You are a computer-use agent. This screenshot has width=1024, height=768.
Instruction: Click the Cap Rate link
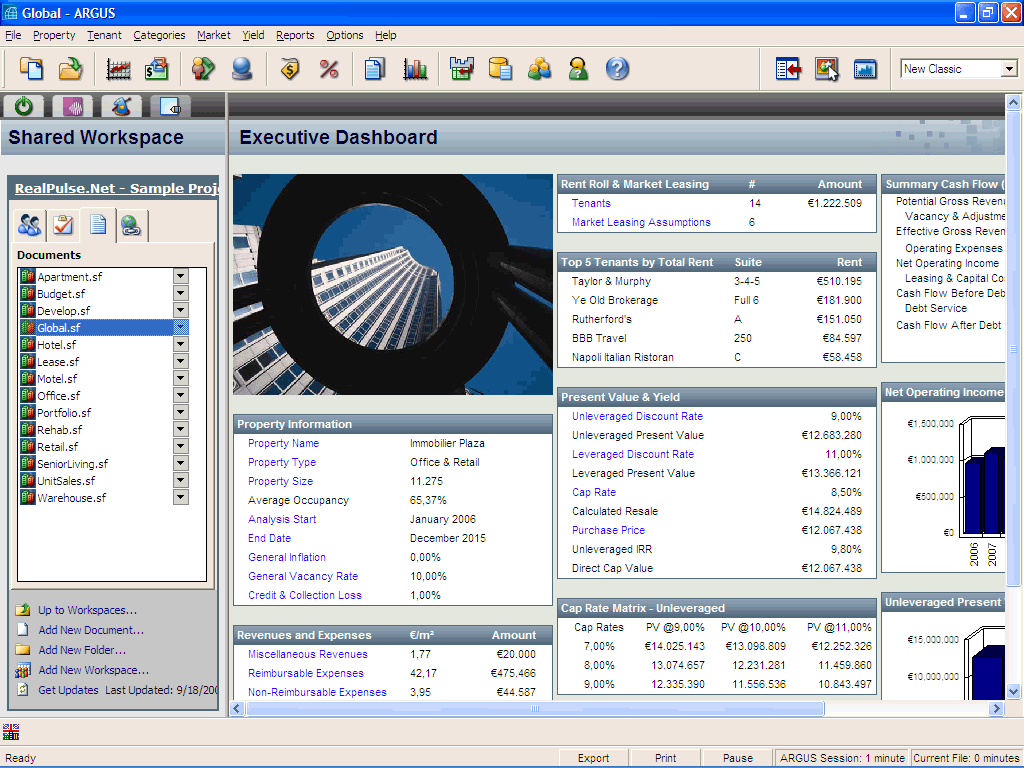[594, 492]
